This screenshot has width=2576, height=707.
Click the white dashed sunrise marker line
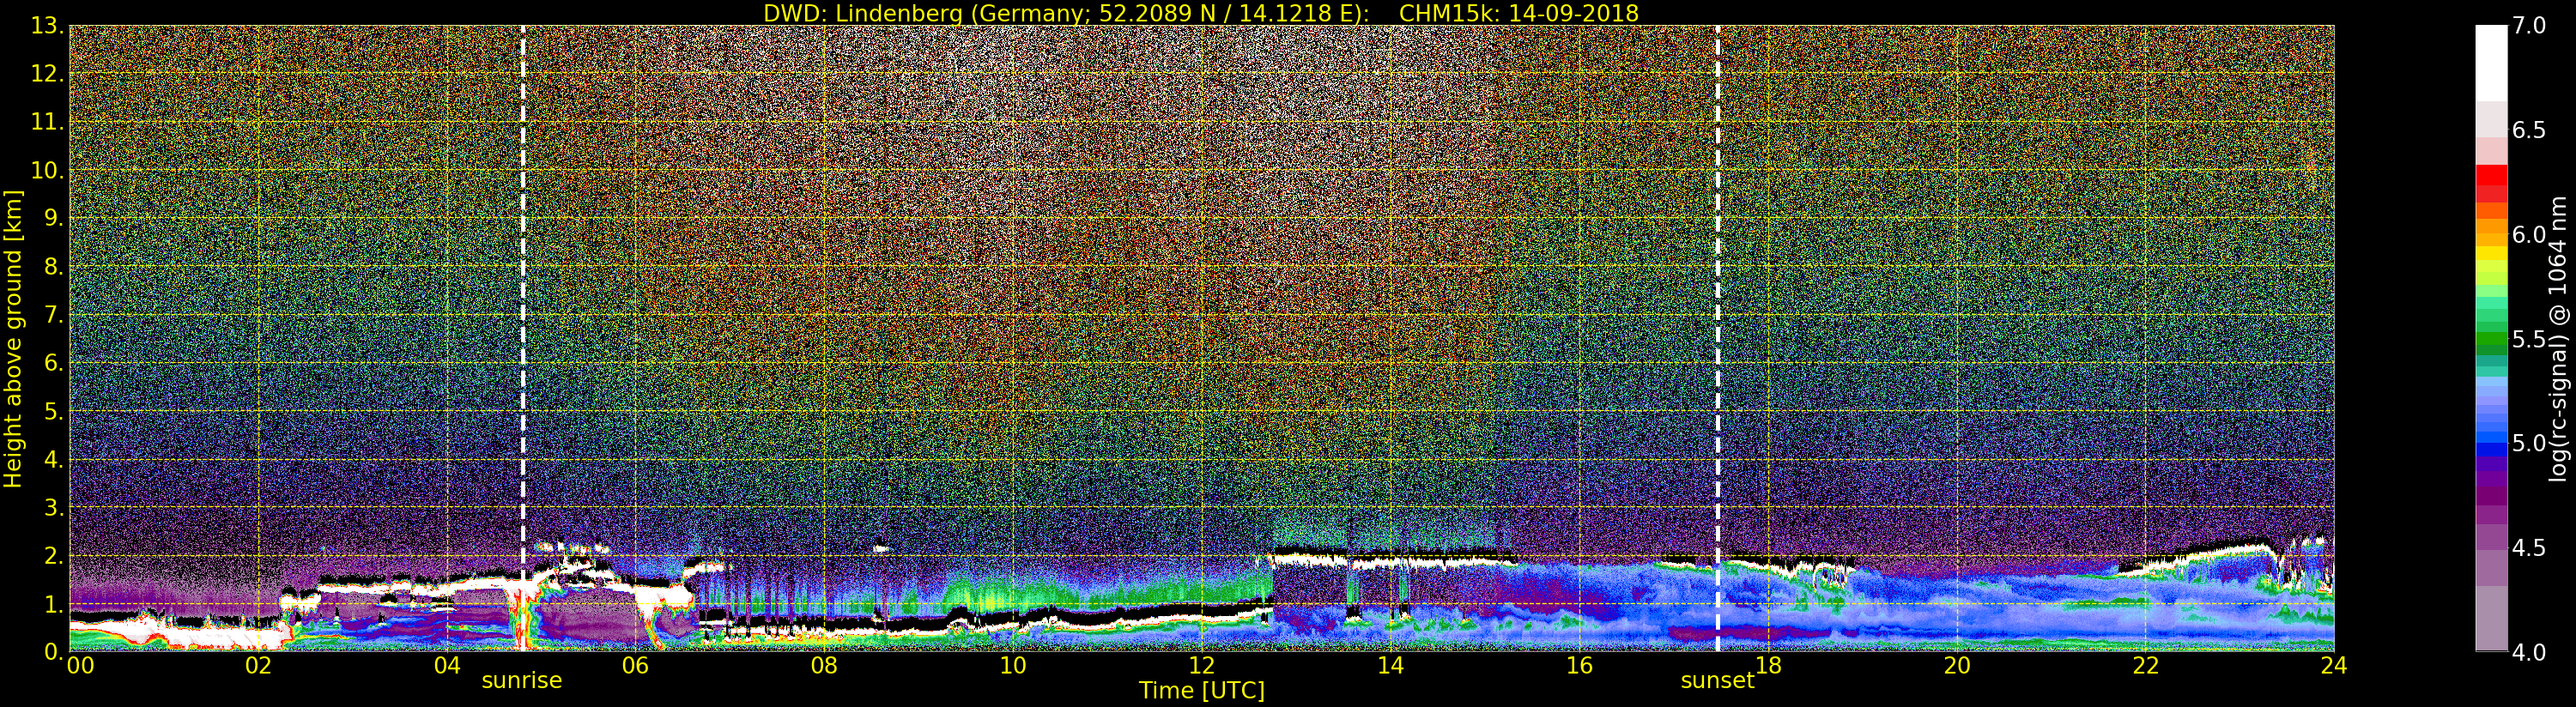523,338
